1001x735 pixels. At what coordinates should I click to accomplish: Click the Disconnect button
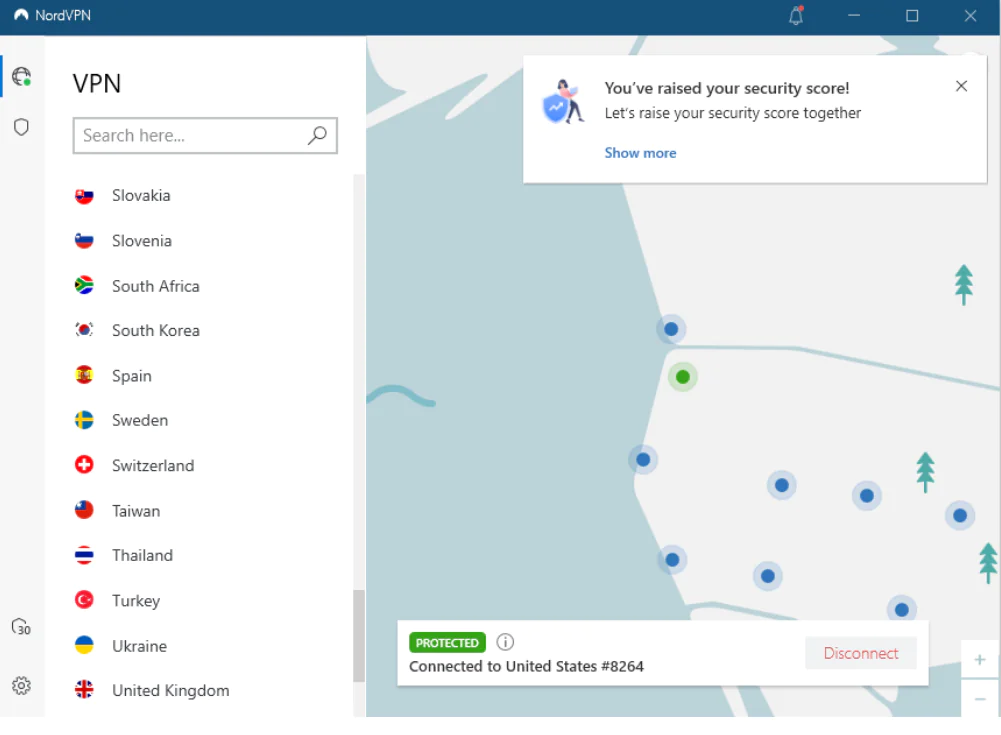click(x=860, y=652)
